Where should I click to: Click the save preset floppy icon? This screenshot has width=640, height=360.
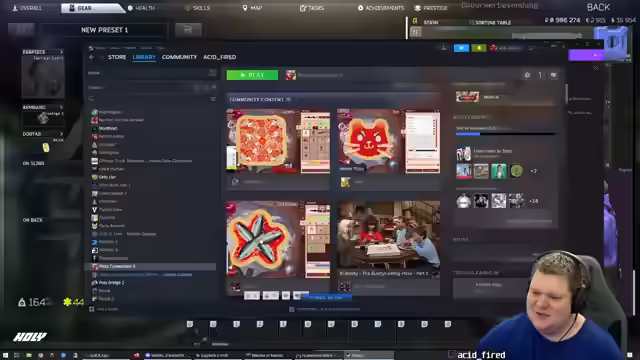click(x=188, y=30)
